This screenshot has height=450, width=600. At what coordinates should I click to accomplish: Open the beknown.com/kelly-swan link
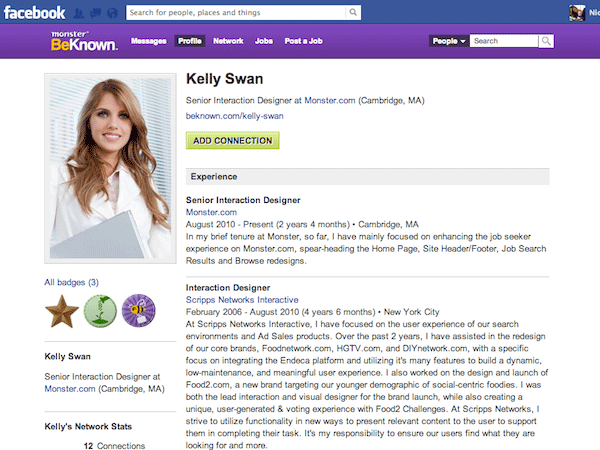(235, 116)
